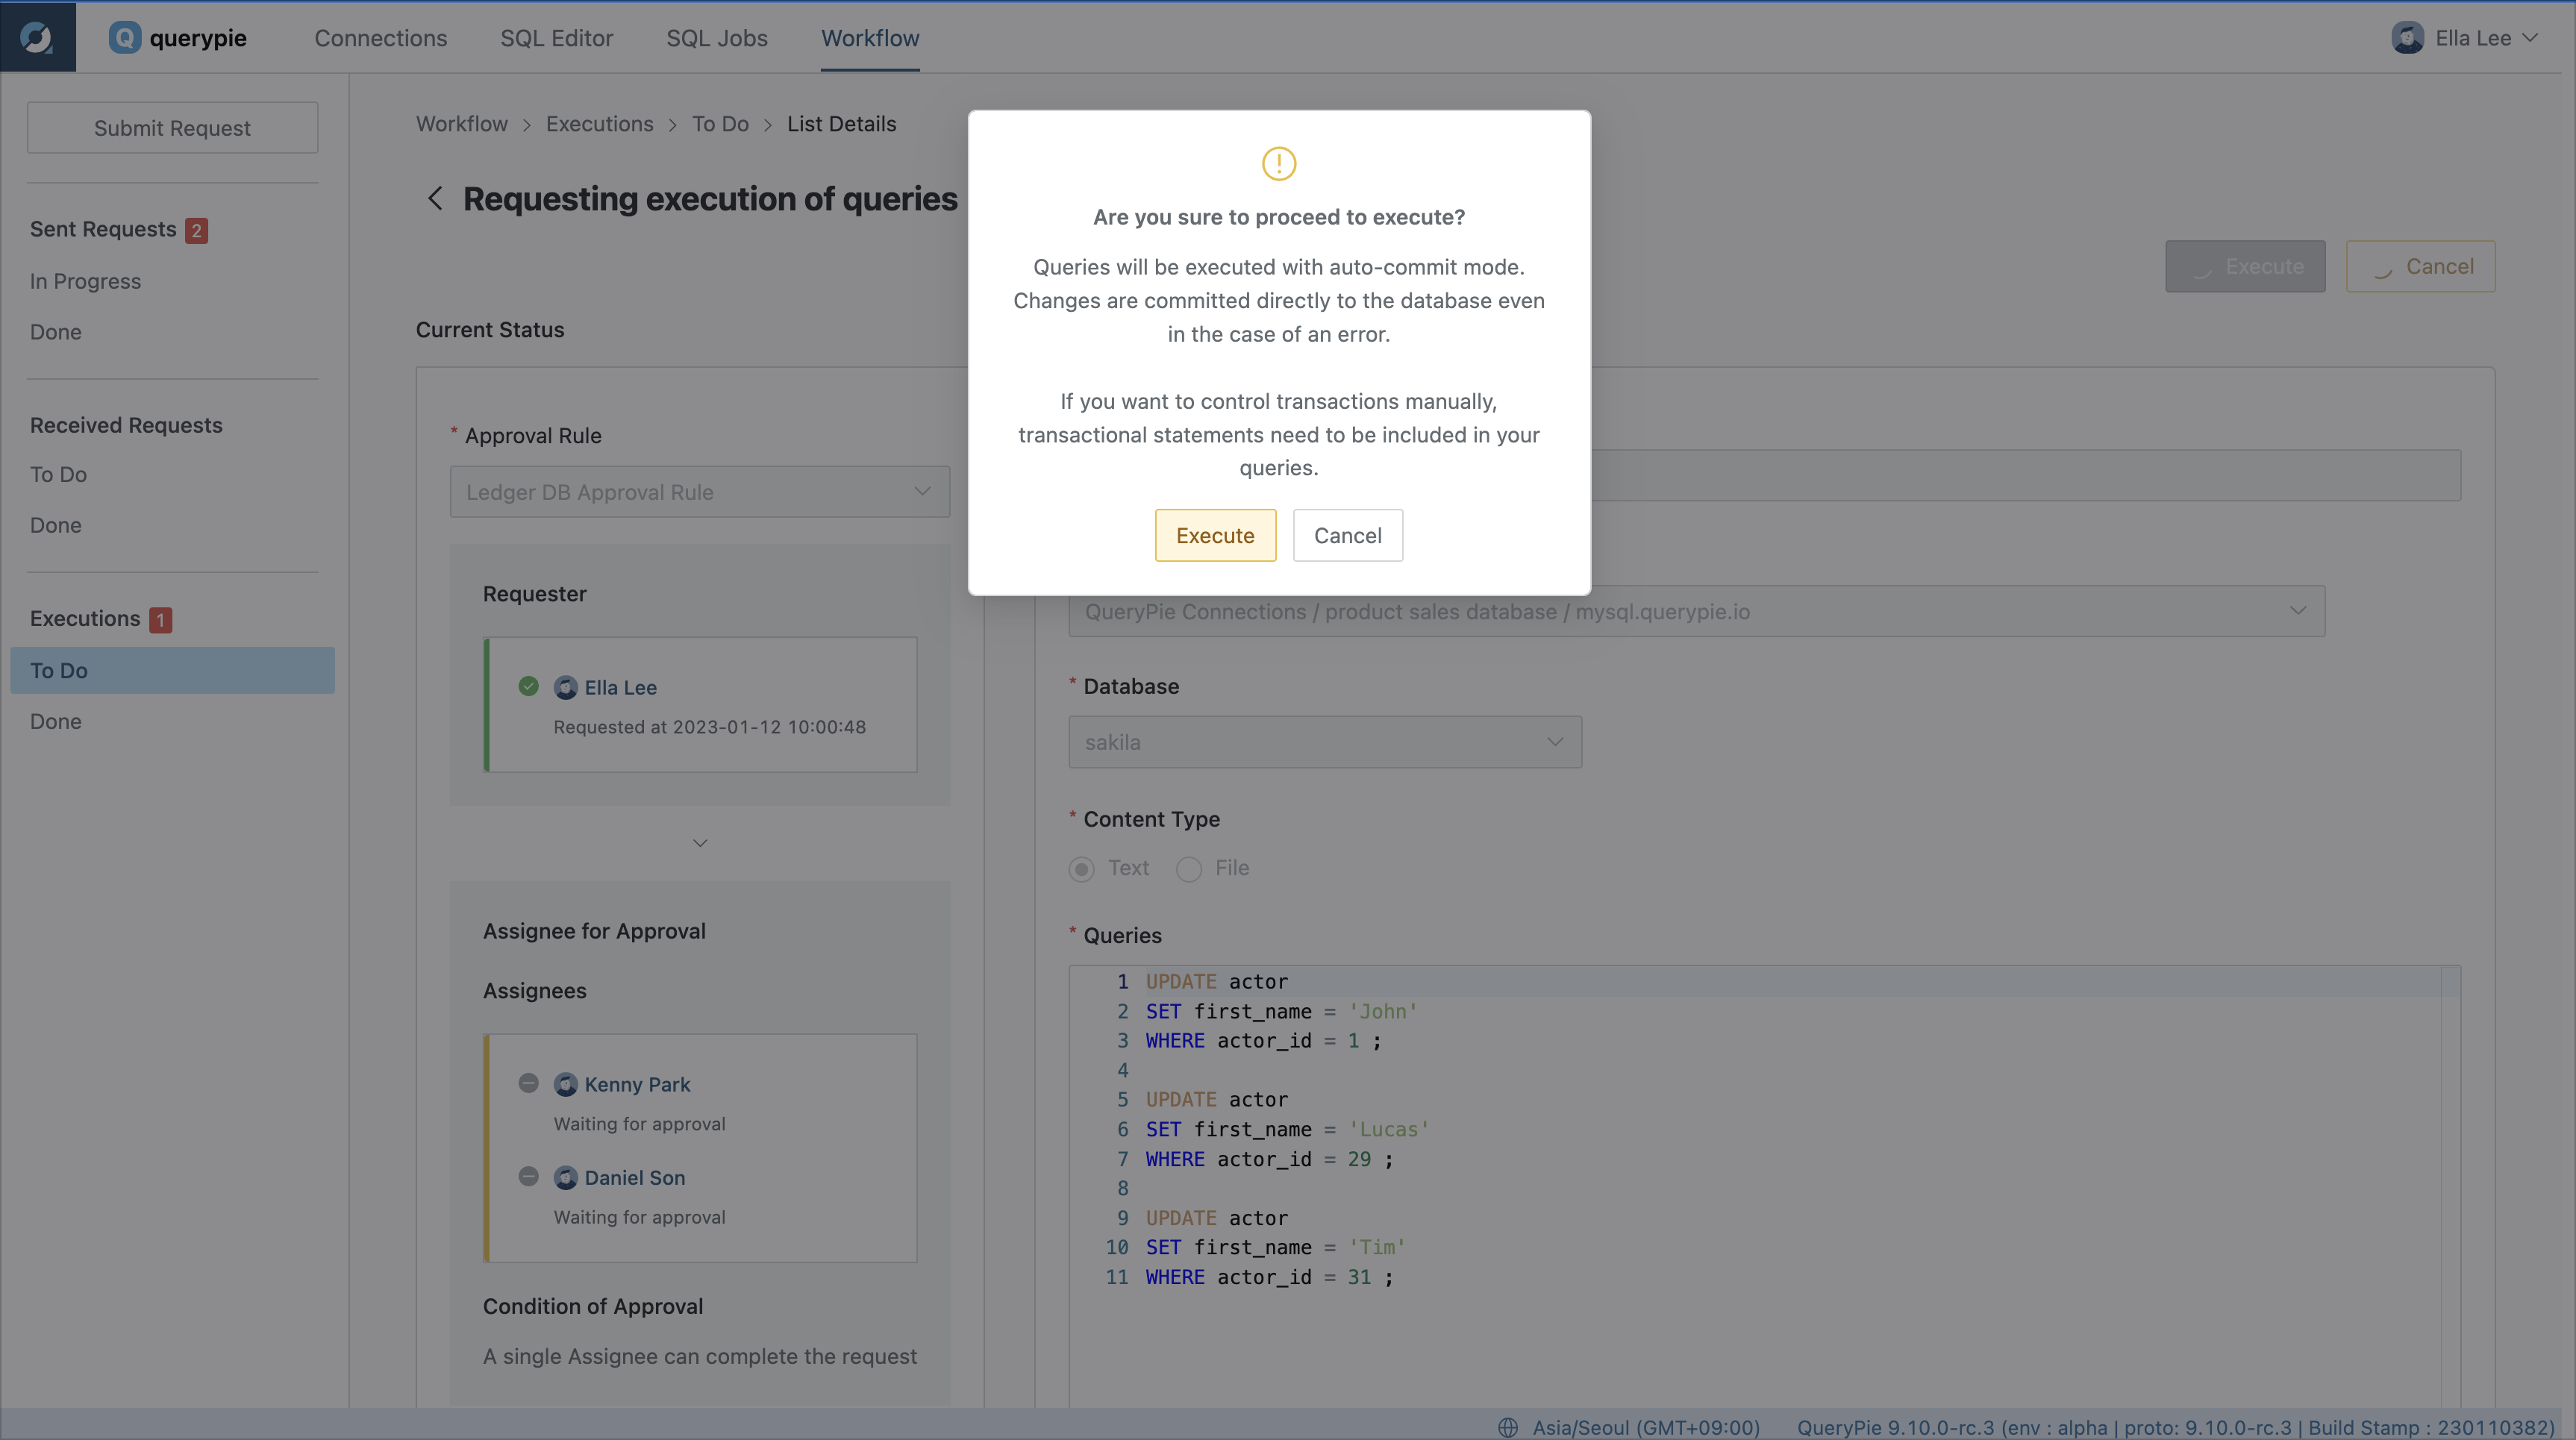Viewport: 2576px width, 1440px height.
Task: Click the page-level Cancel button
Action: click(2420, 266)
